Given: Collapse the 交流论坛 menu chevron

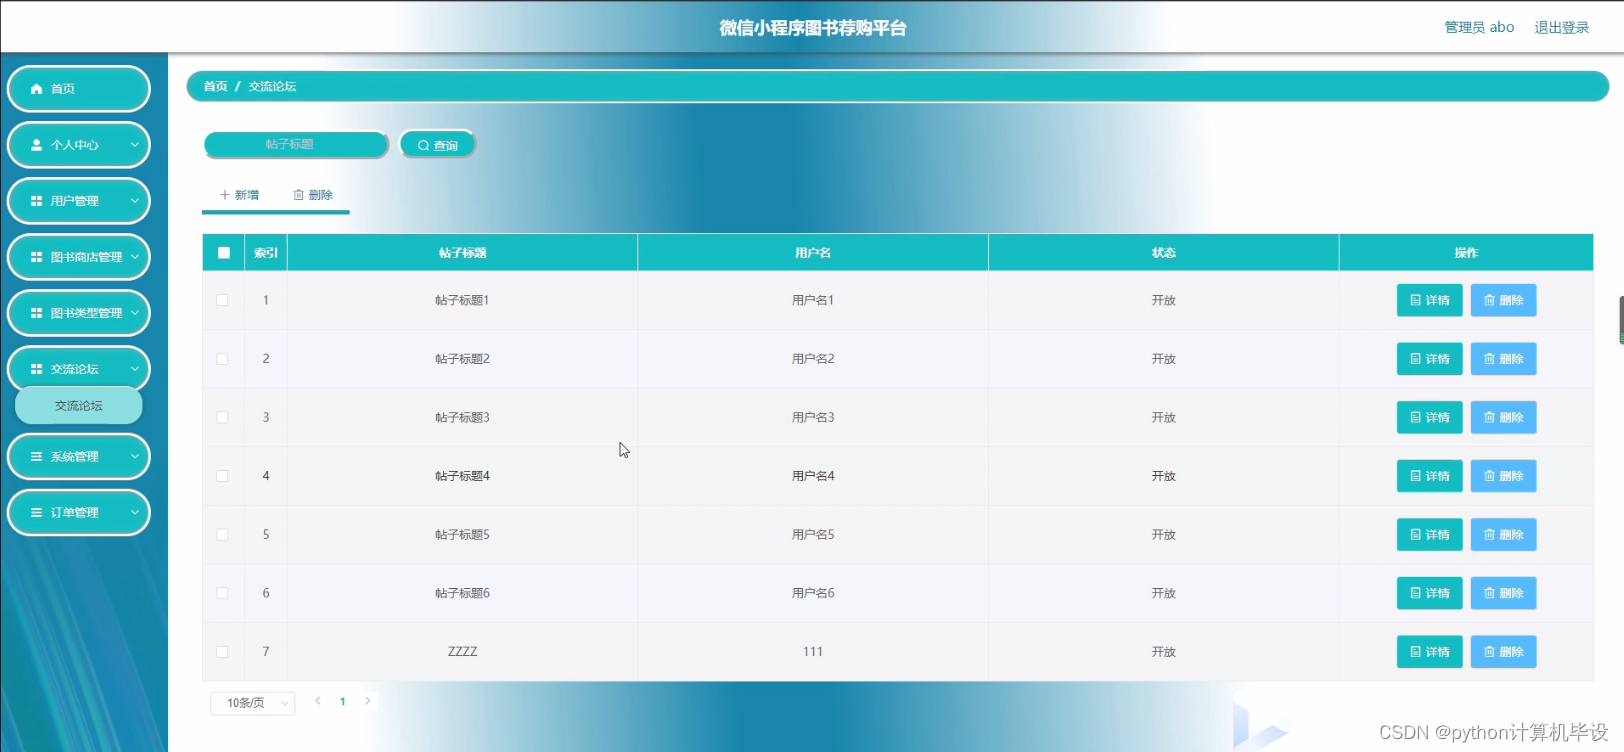Looking at the screenshot, I should tap(135, 369).
